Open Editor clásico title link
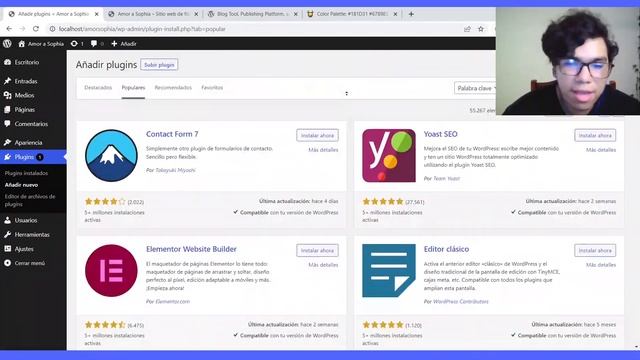This screenshot has width=640, height=360. (x=446, y=249)
